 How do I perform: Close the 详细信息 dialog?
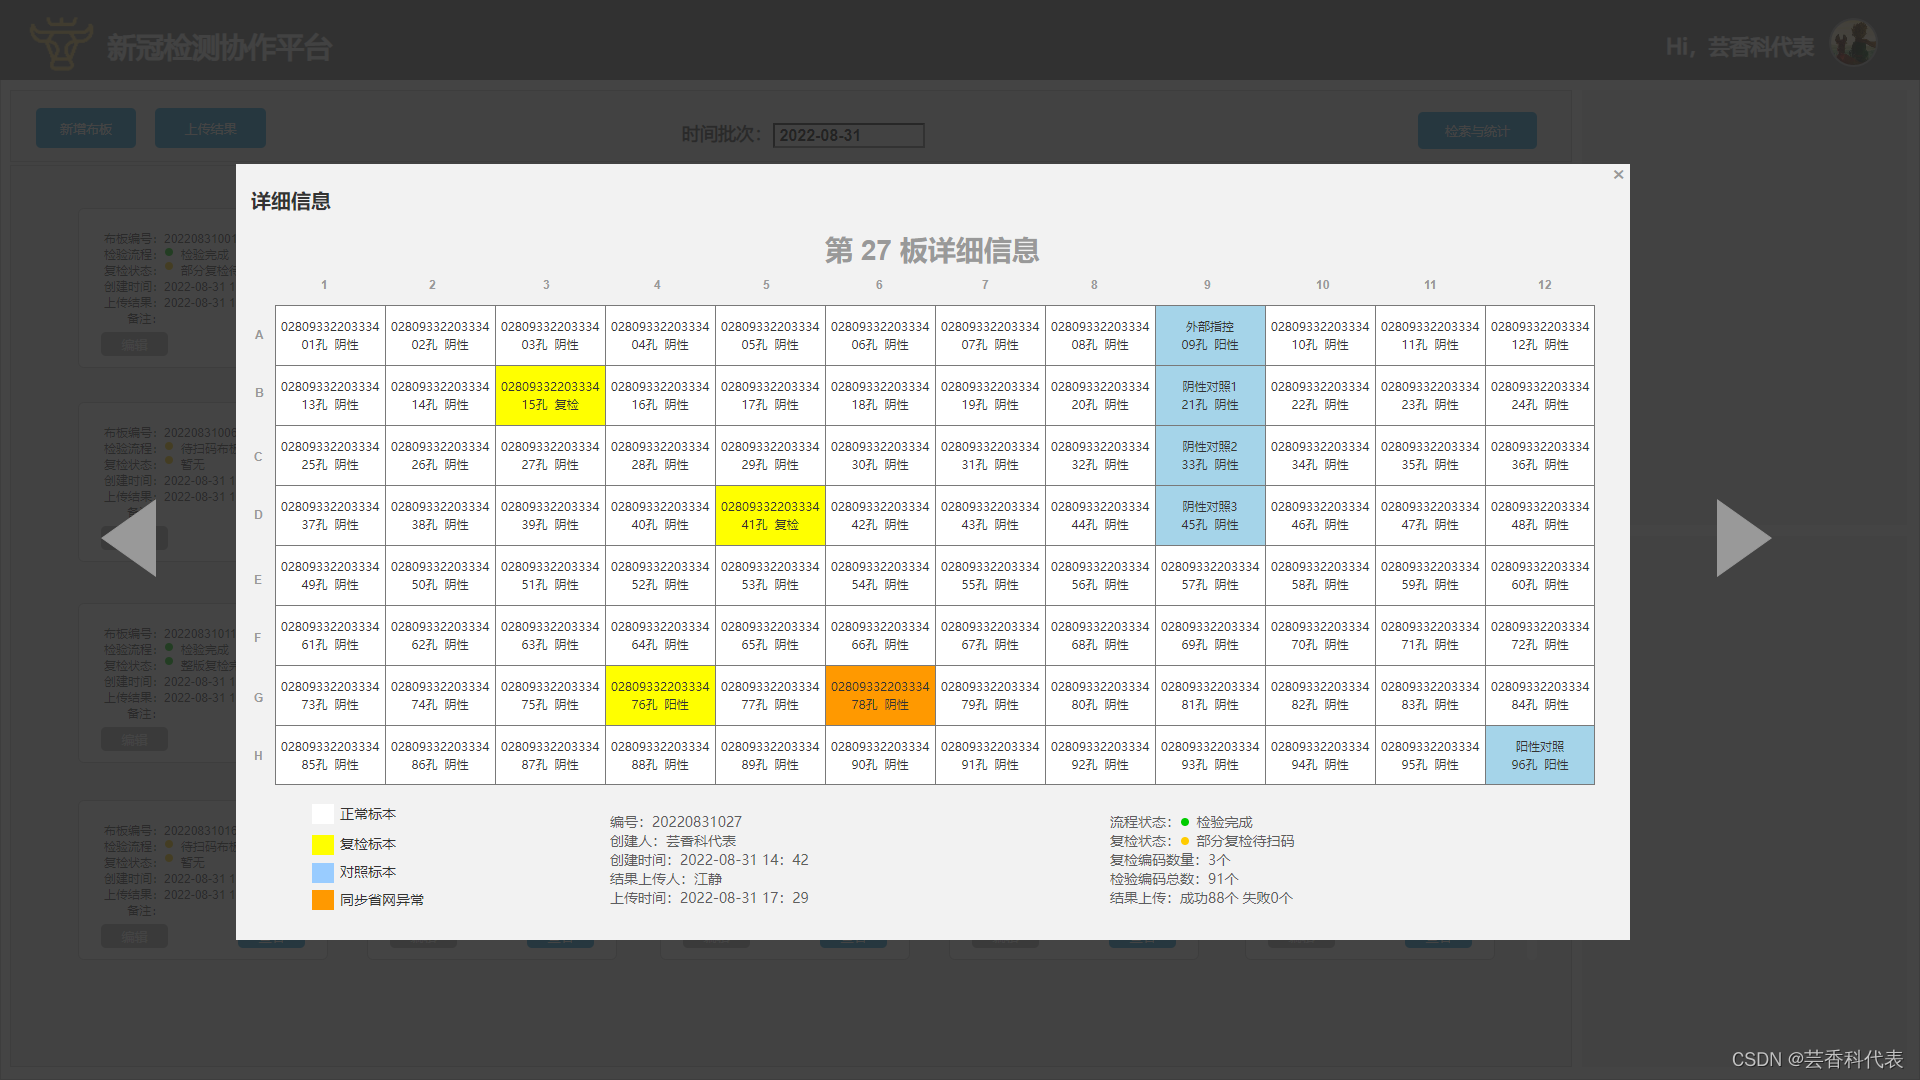(1618, 175)
